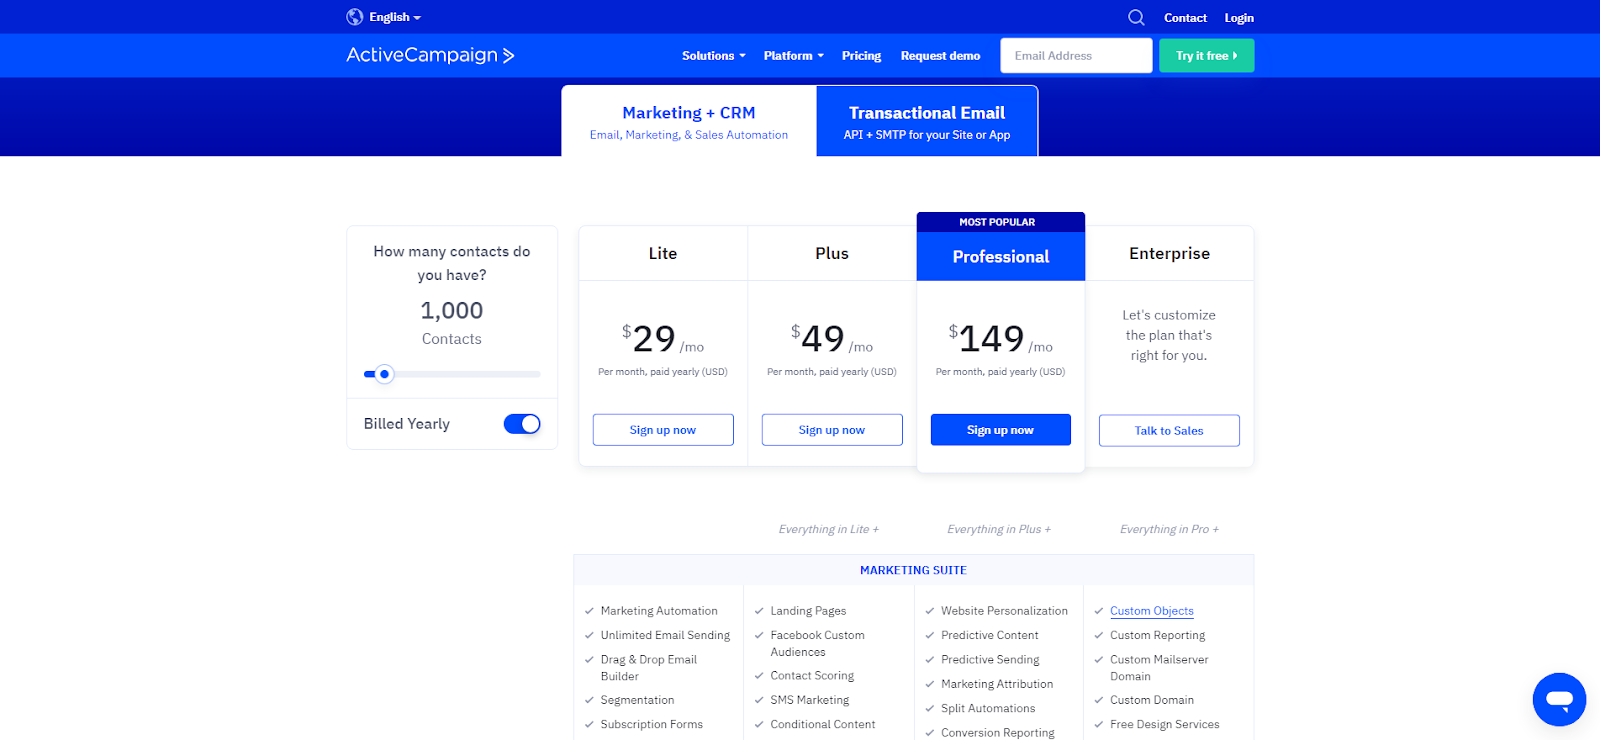This screenshot has height=740, width=1600.
Task: Sign up for the Professional plan
Action: [1000, 430]
